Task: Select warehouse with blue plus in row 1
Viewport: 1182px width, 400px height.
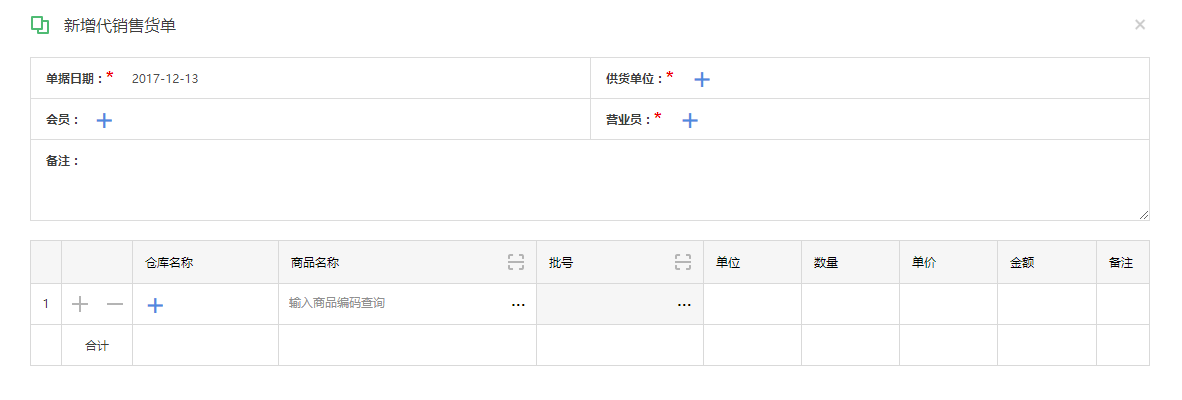Action: click(x=155, y=305)
